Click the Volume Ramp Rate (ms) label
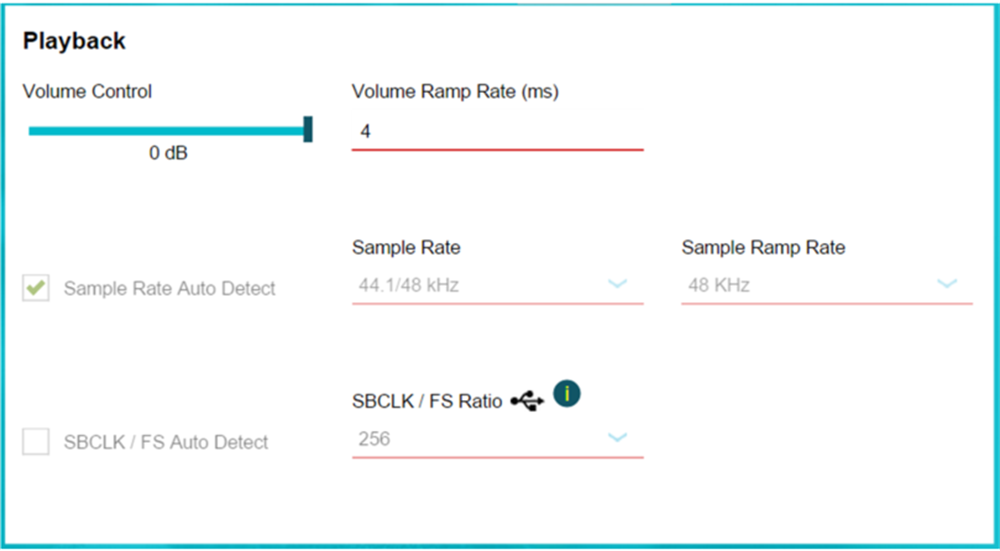The height and width of the screenshot is (551, 1000). click(455, 91)
